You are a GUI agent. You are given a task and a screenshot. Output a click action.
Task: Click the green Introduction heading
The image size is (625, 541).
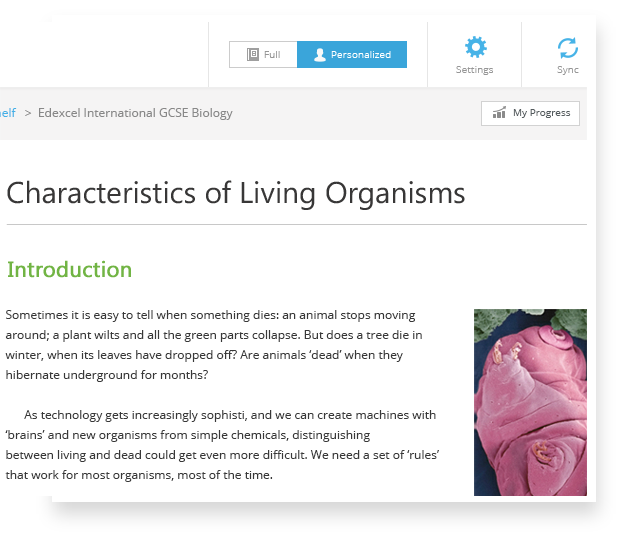click(69, 270)
